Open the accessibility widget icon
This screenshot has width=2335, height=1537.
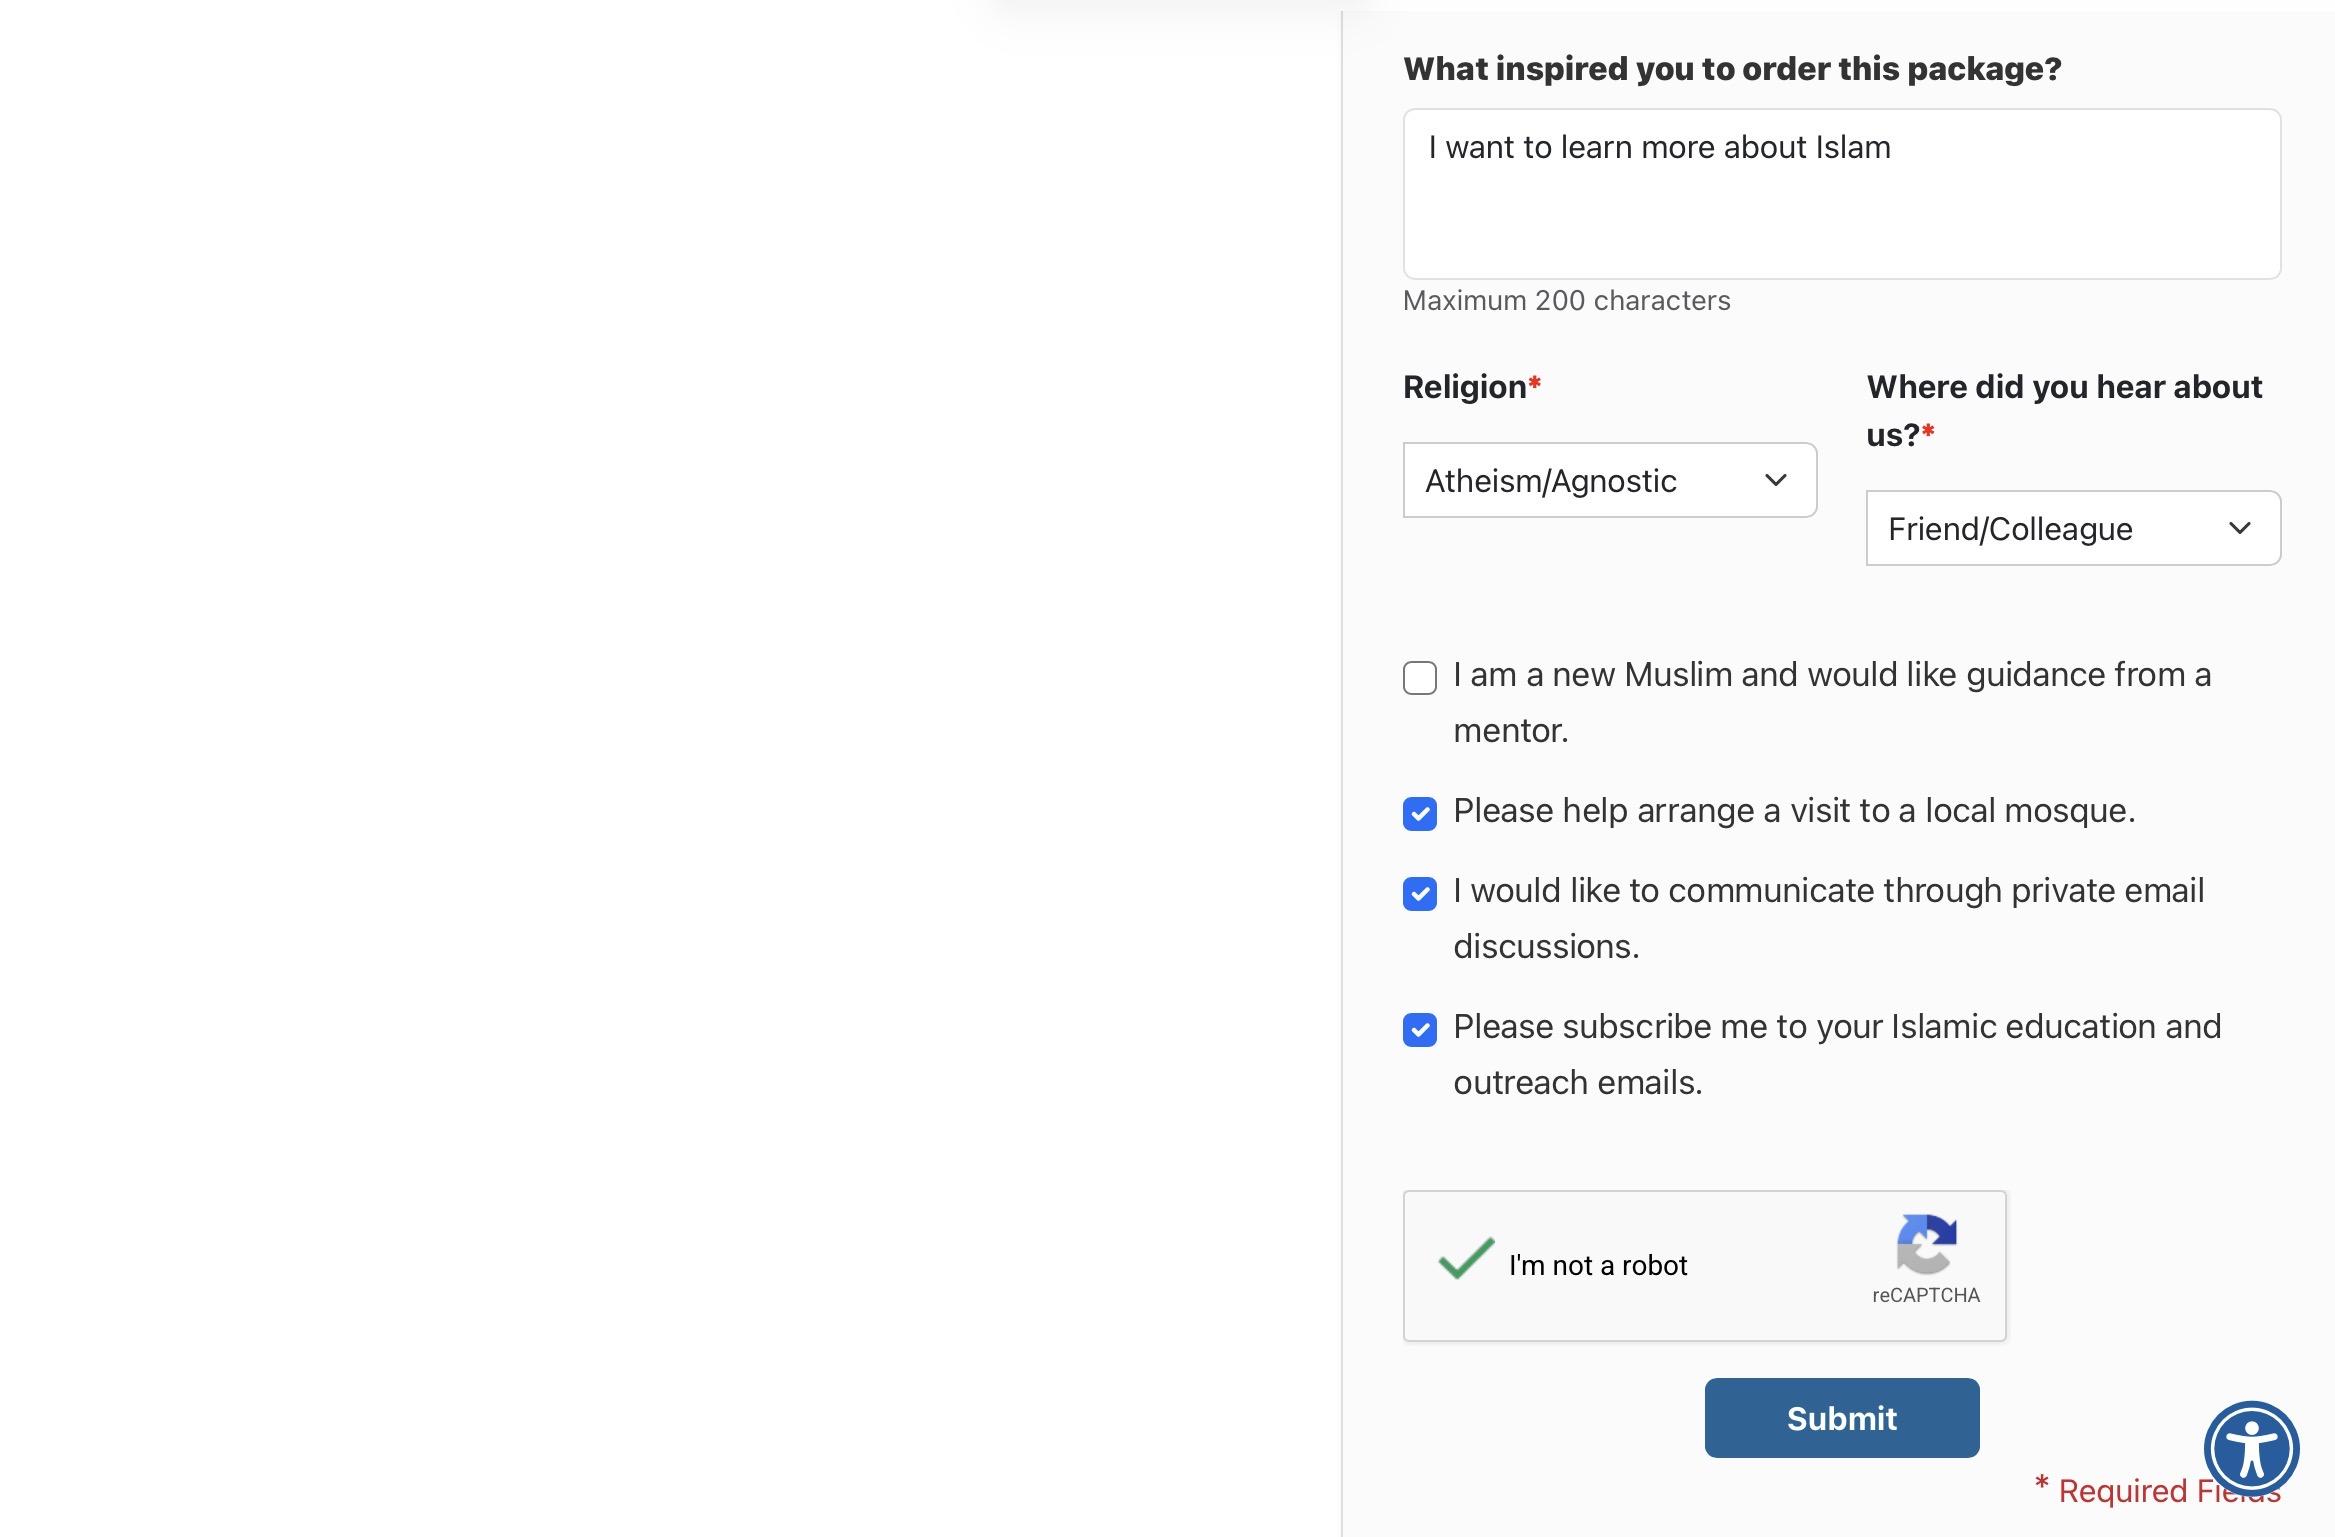pyautogui.click(x=2251, y=1449)
